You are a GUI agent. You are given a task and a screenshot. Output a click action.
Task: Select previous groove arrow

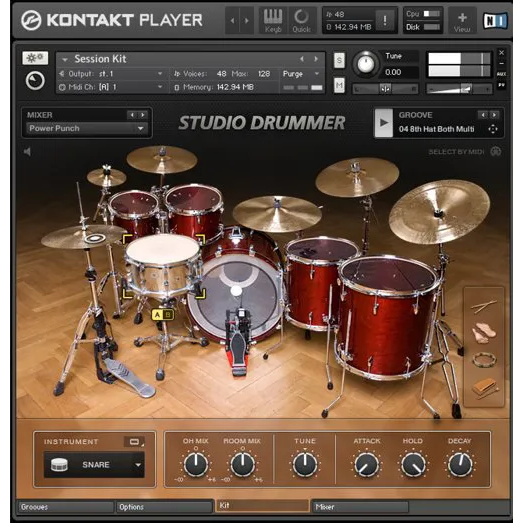(x=483, y=115)
